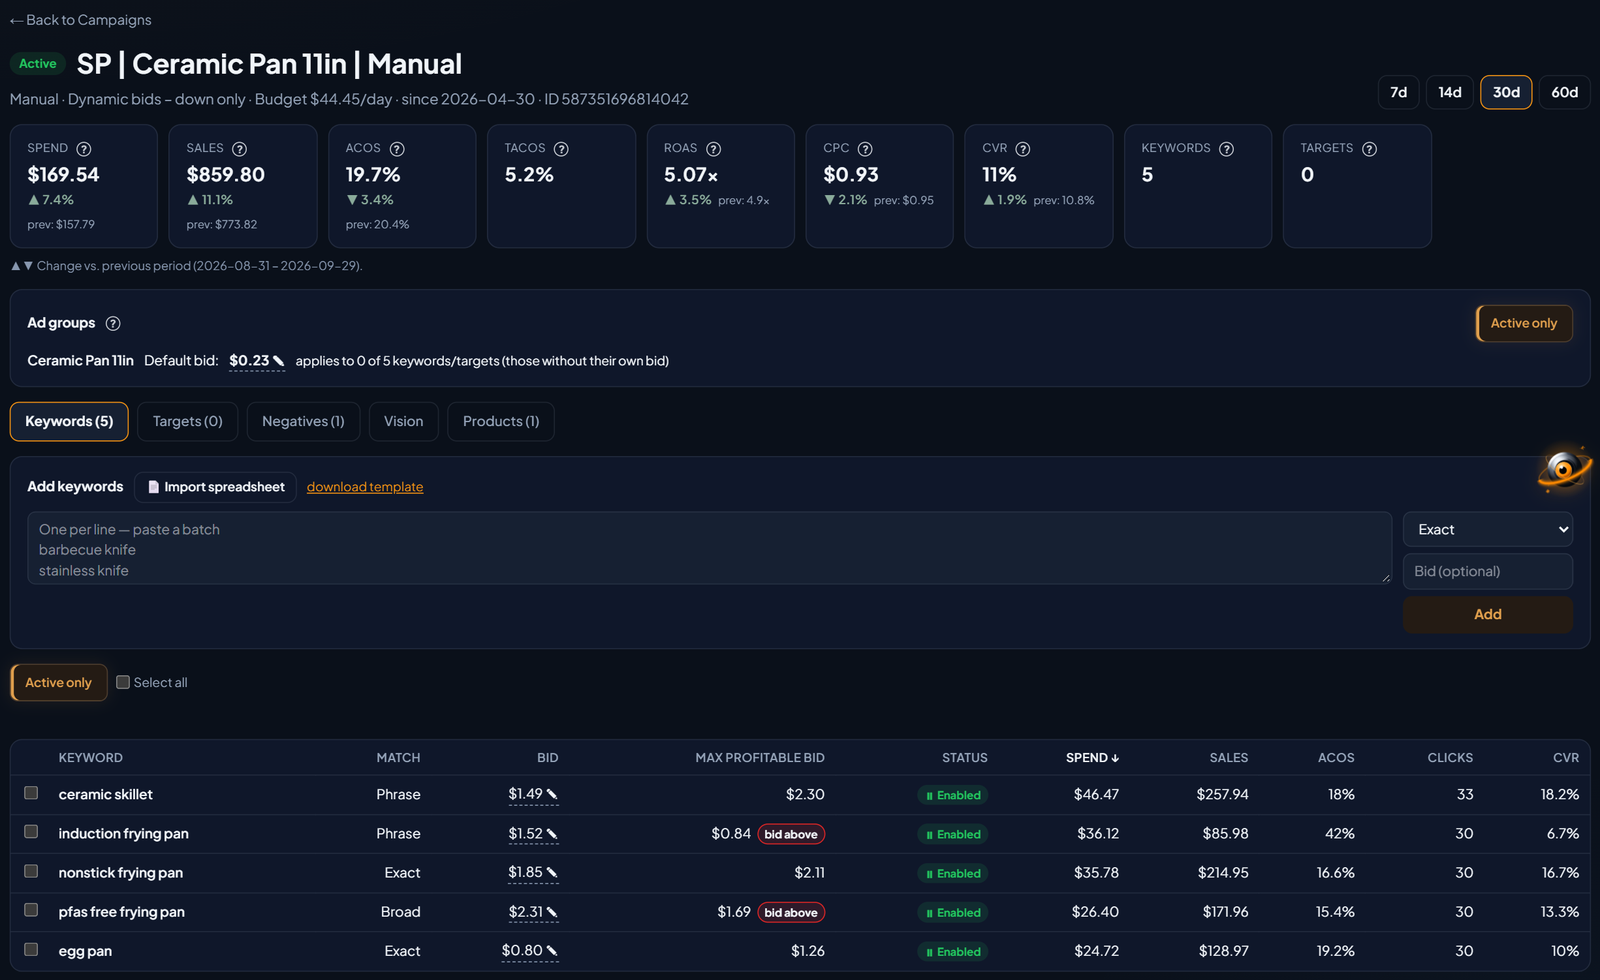Click the Ad groups help icon

113,323
